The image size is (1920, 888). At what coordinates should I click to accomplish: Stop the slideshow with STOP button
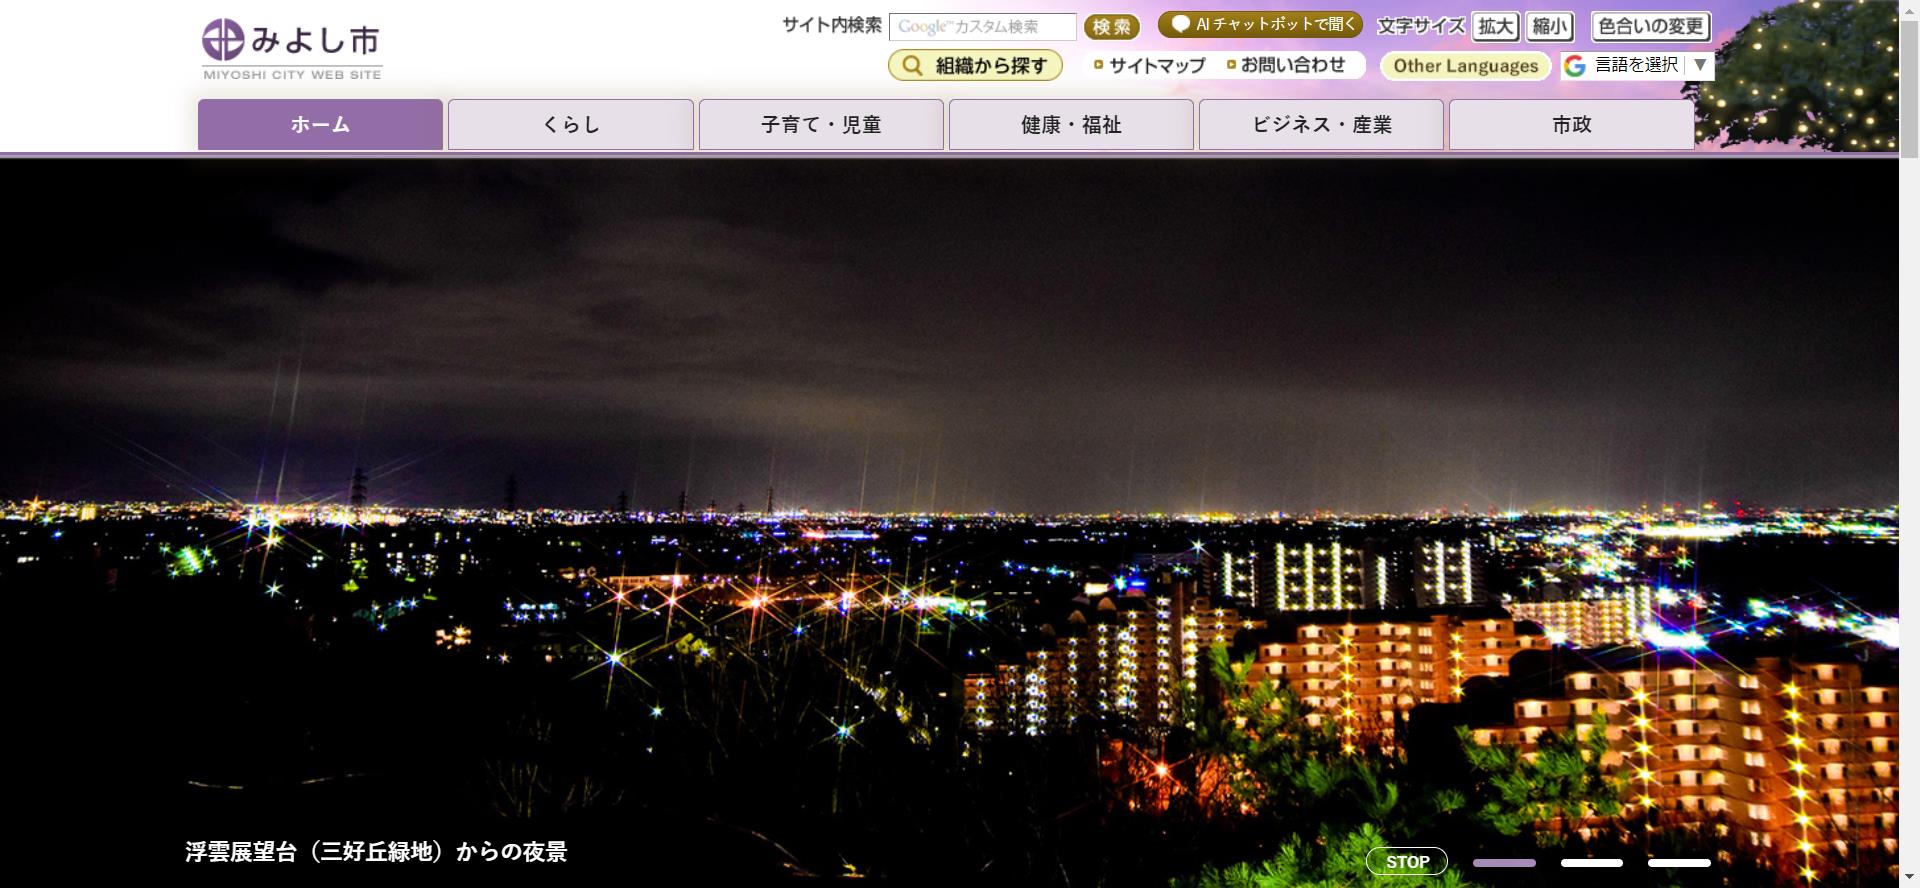point(1406,861)
